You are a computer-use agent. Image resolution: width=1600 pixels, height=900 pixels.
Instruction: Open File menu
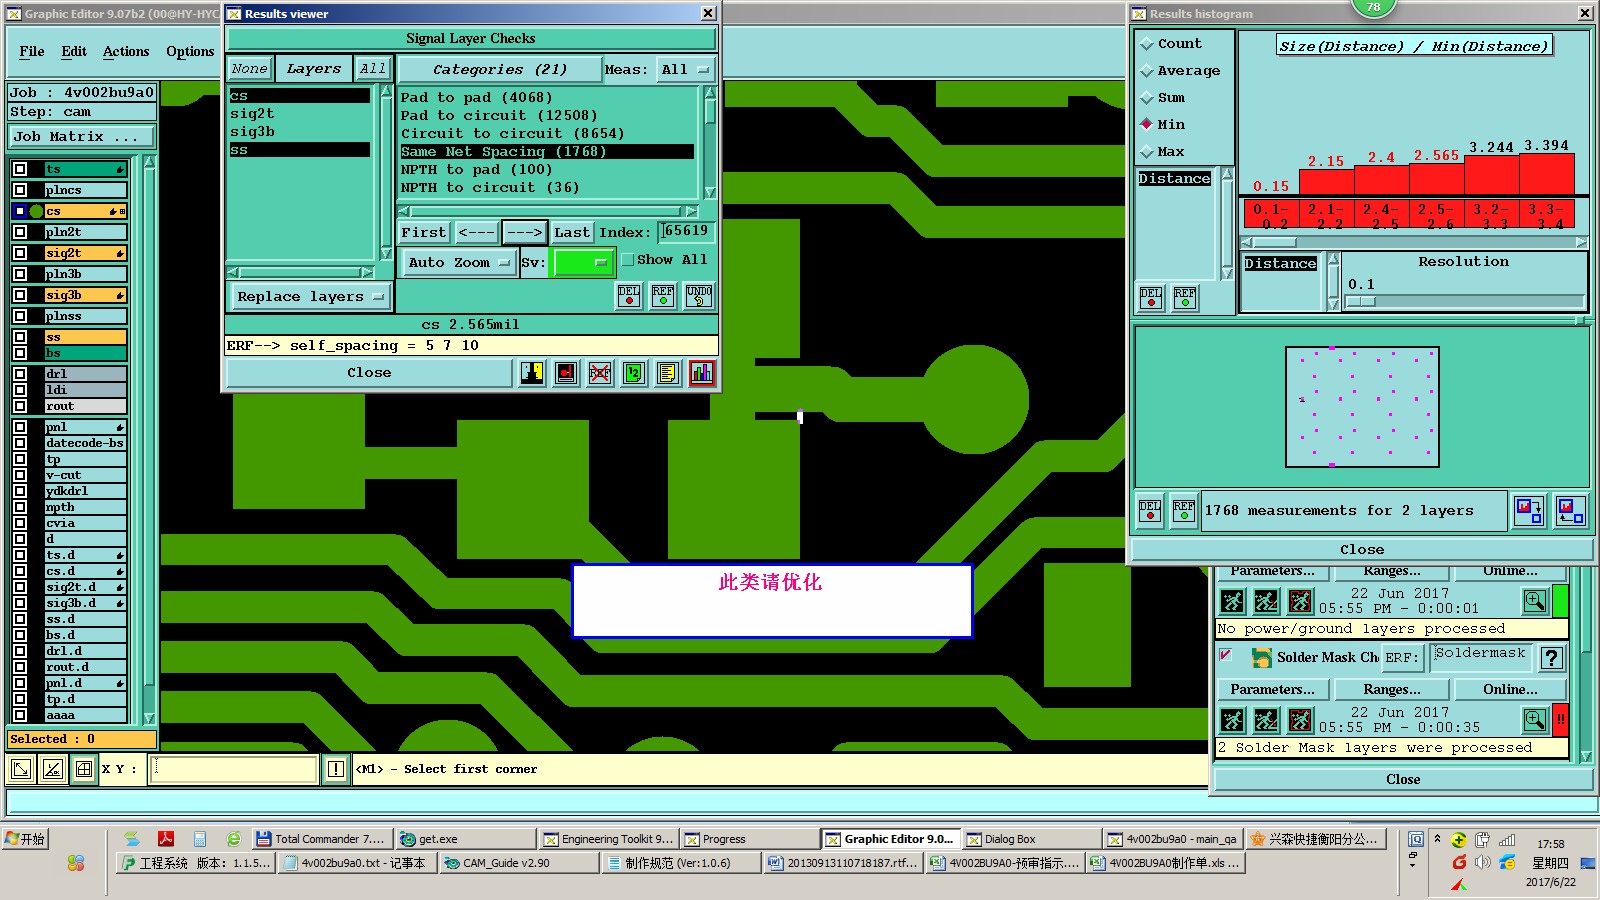(x=32, y=52)
